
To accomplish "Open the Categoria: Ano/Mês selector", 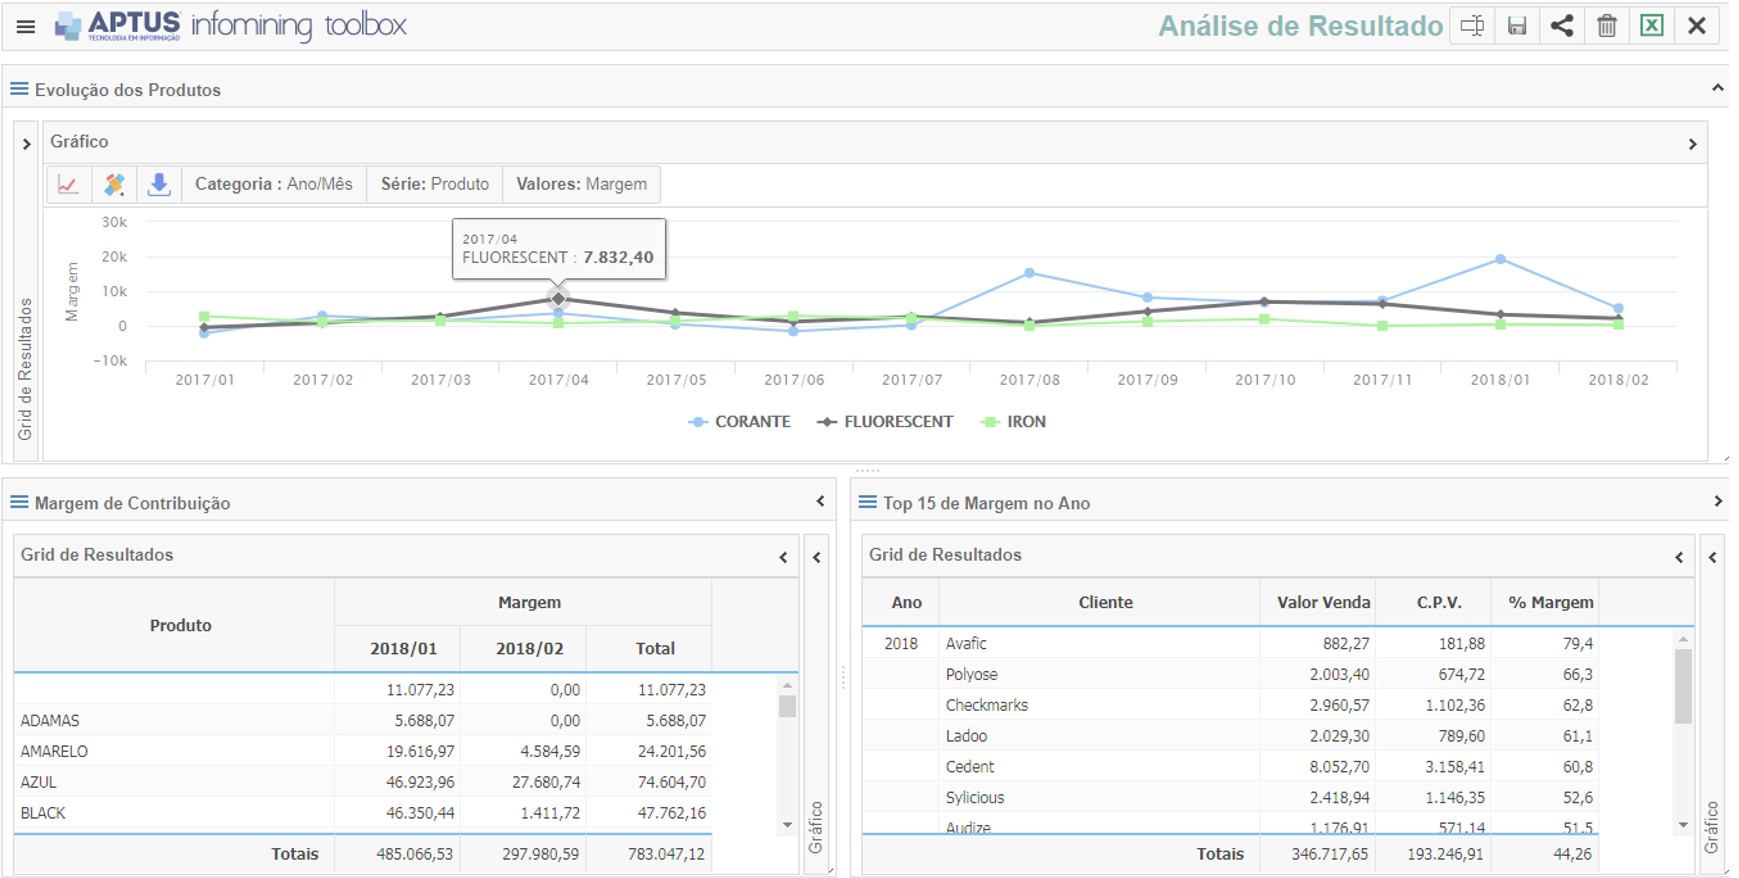I will click(273, 184).
